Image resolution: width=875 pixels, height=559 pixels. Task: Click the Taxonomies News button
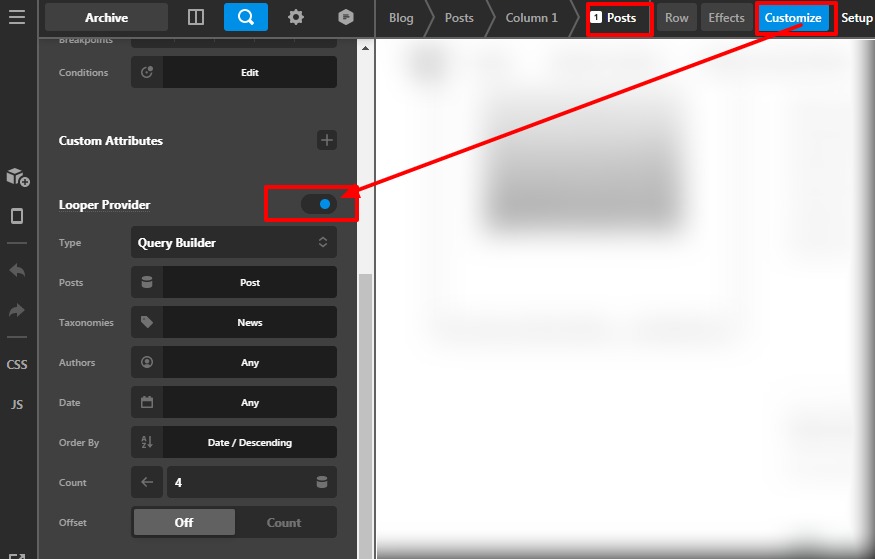click(249, 322)
